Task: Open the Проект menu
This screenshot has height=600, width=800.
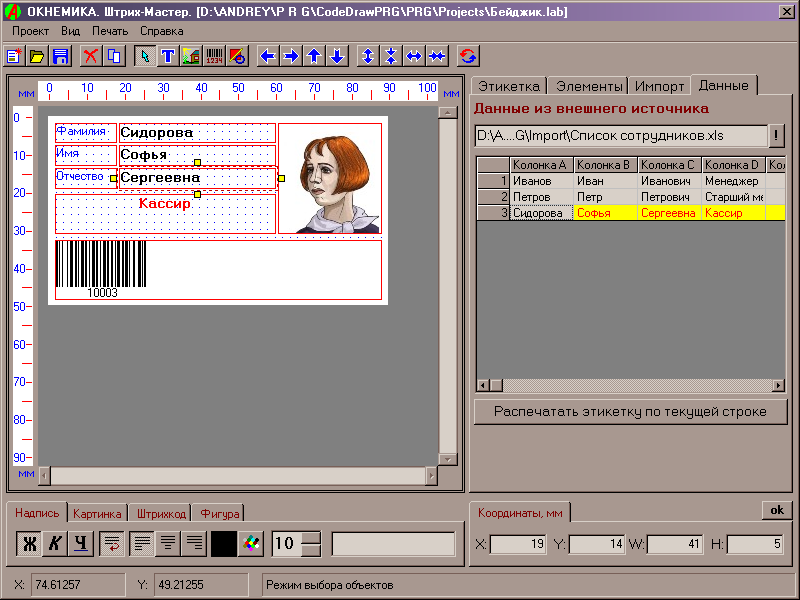Action: (30, 31)
